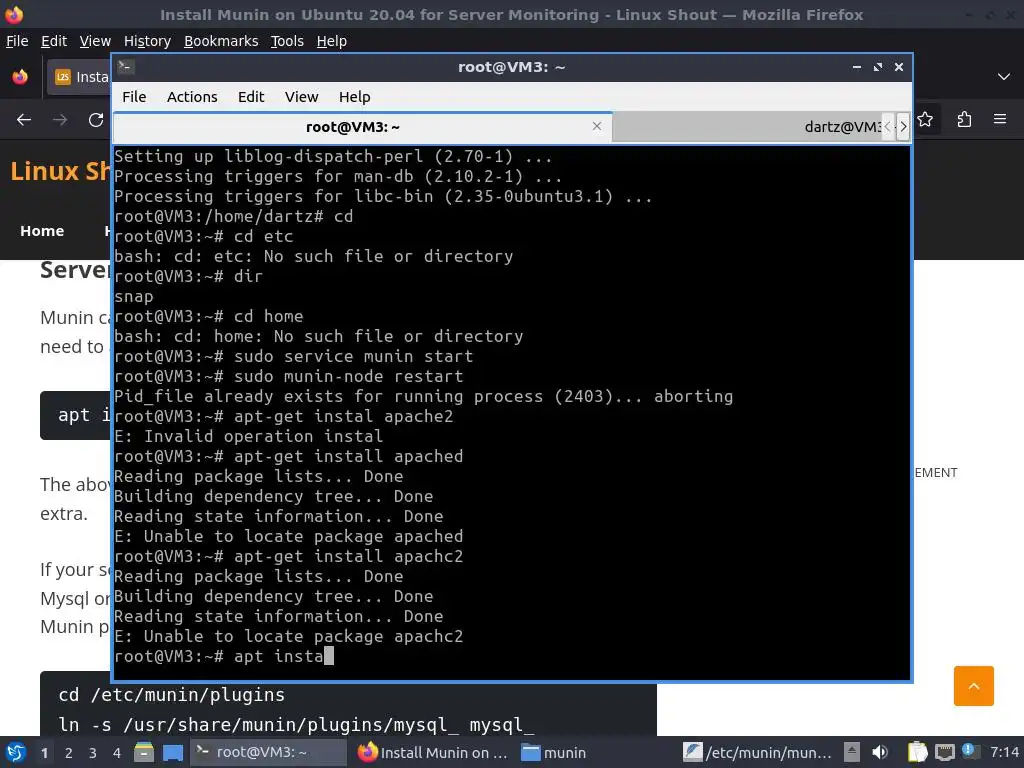Click the 7:14 taskbar clock
Image resolution: width=1024 pixels, height=768 pixels.
pos(1004,752)
